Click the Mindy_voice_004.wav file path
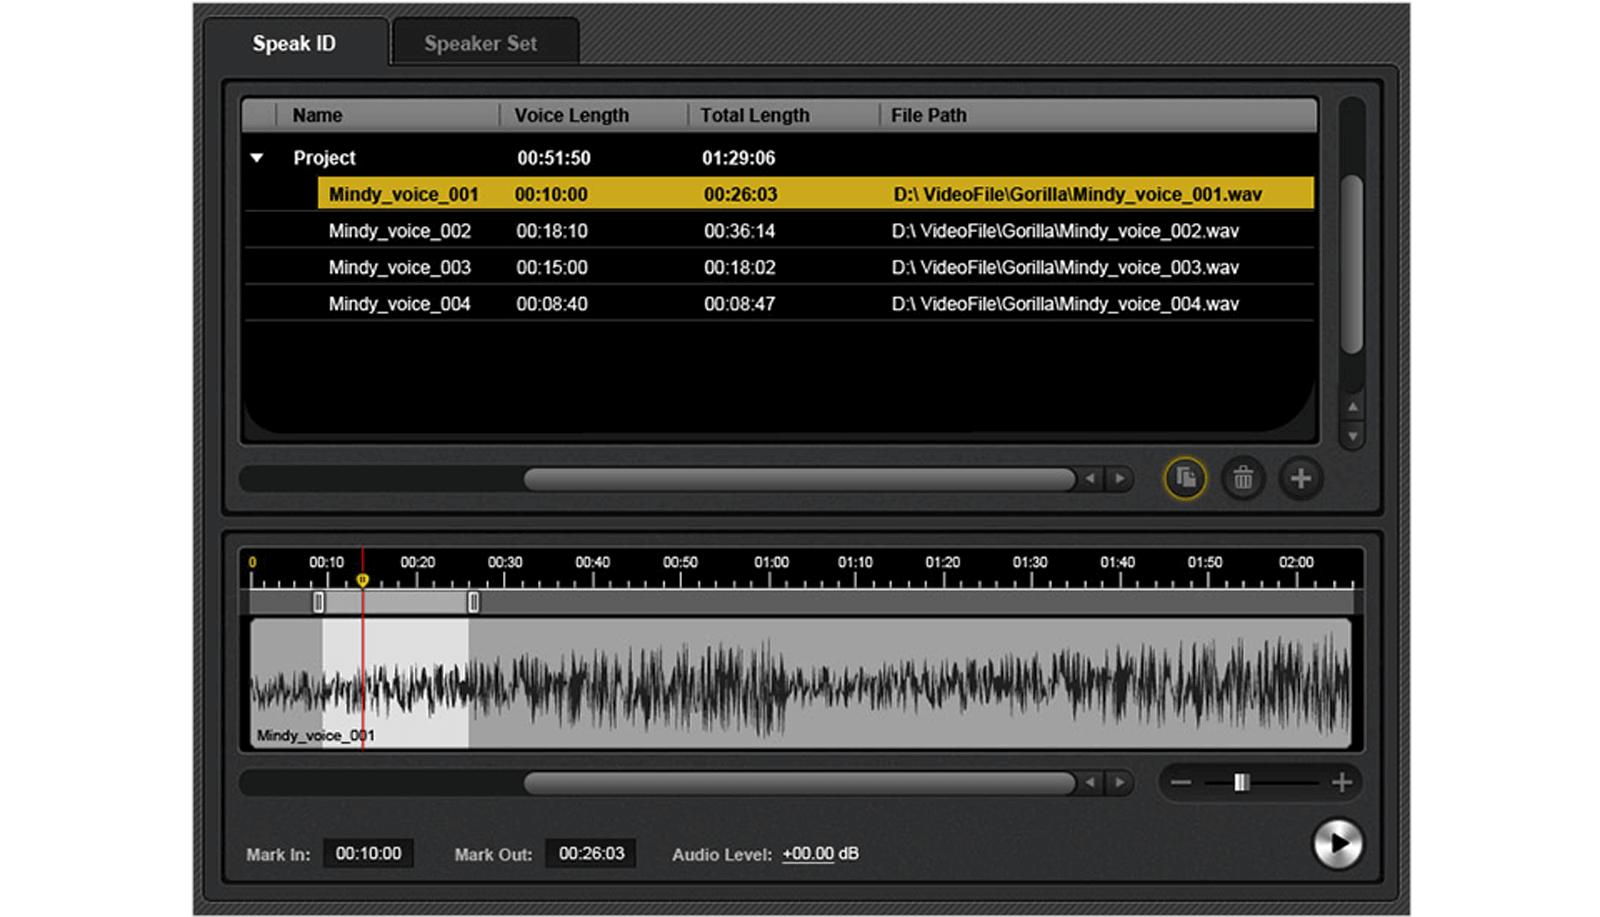This screenshot has width=1600, height=917. [x=1065, y=304]
